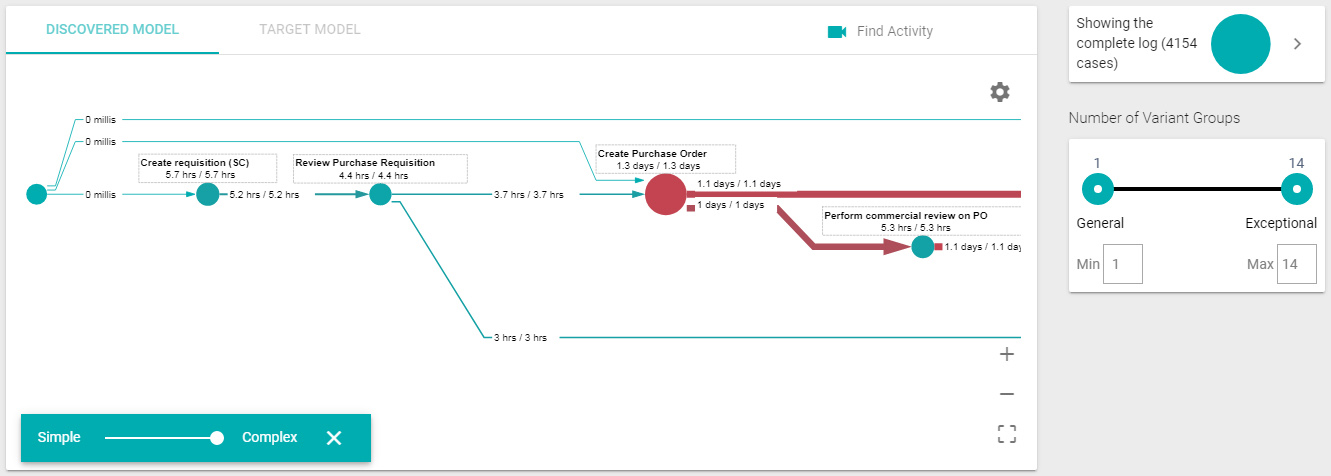
Task: Select the Discovered Model tab
Action: (x=113, y=29)
